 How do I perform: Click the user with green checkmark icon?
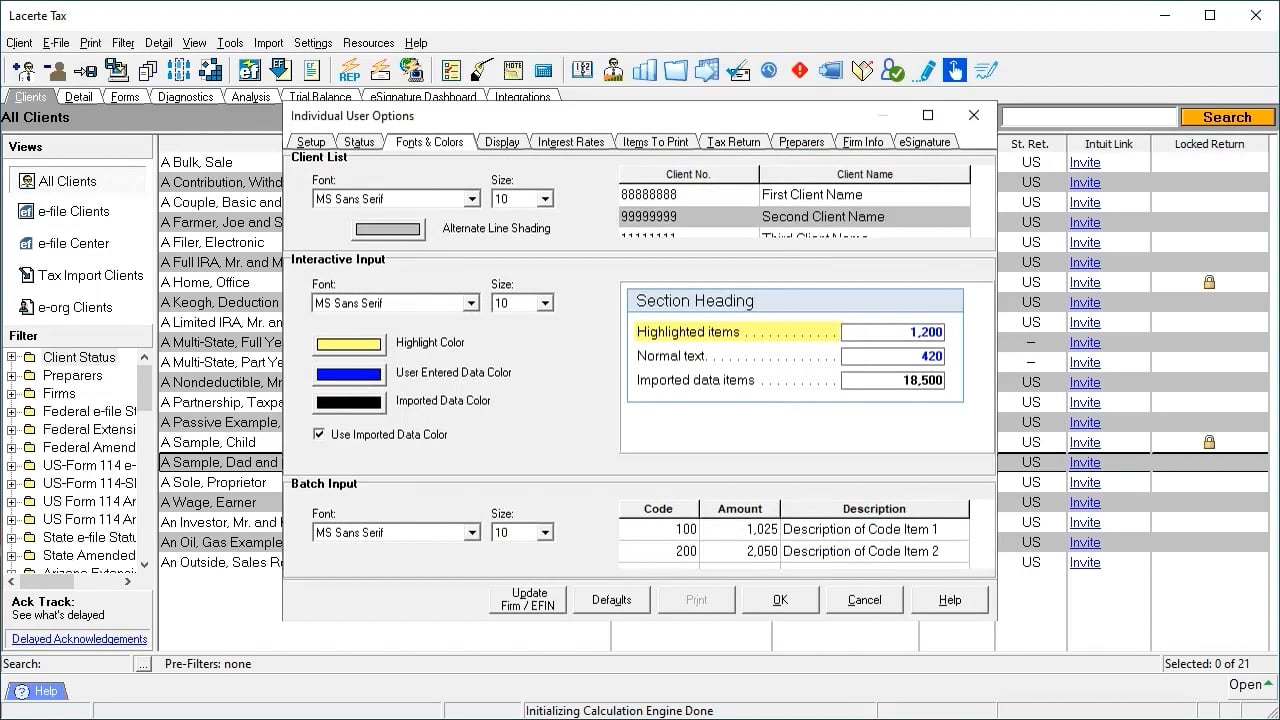(892, 70)
